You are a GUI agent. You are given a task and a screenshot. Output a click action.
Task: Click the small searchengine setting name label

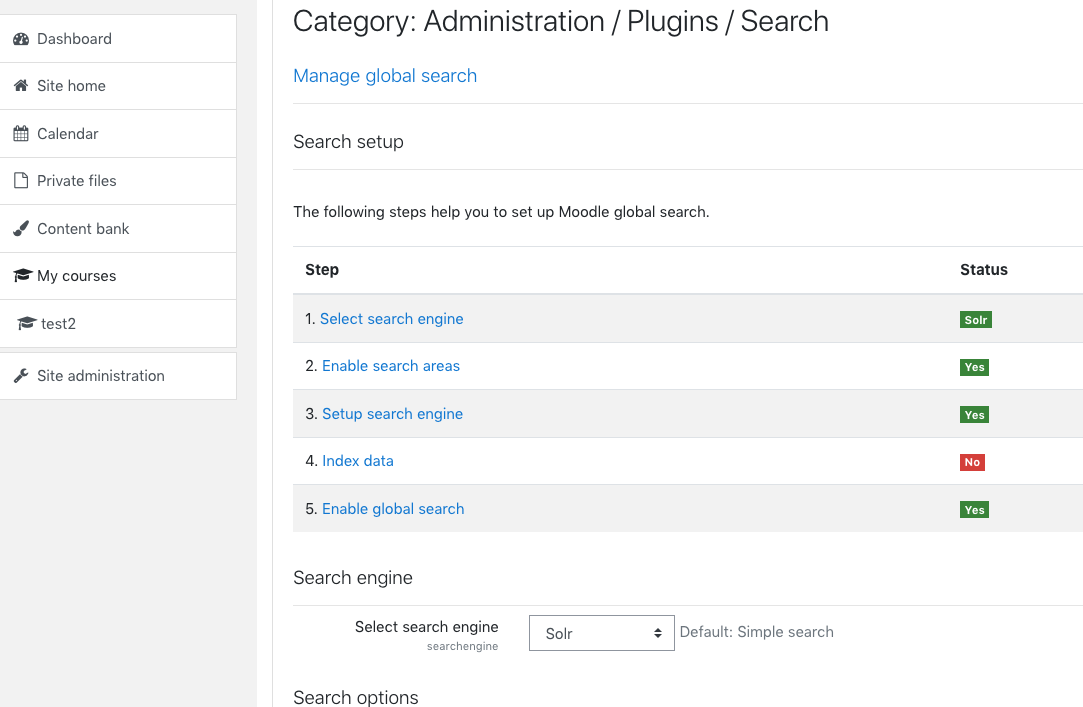click(x=462, y=646)
